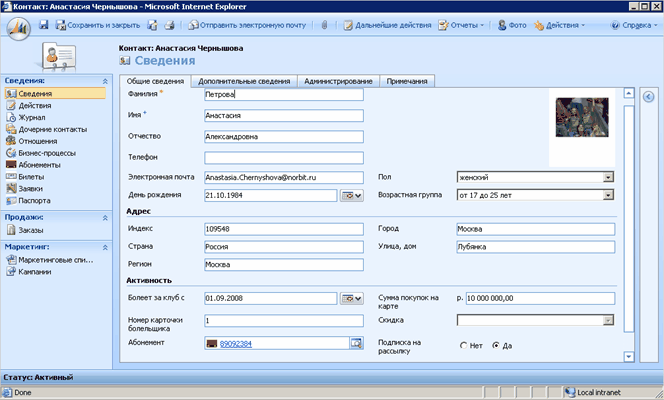This screenshot has height=400, width=664.
Task: Click Сохранить и закрыть toolbar button
Action: click(x=97, y=25)
